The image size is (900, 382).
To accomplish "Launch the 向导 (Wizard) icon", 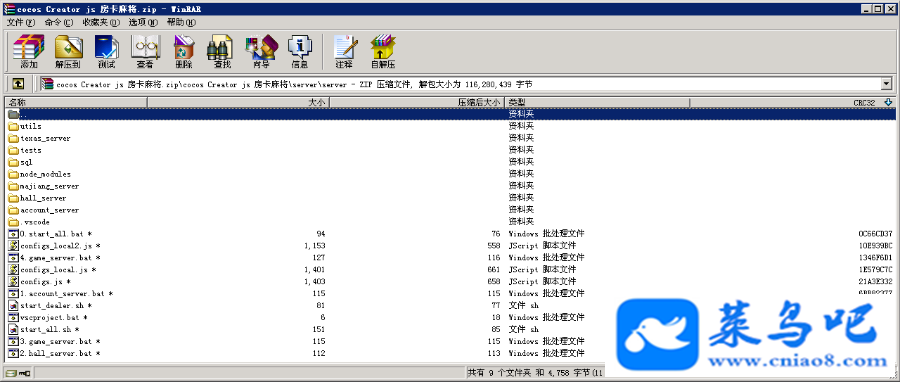I will (261, 51).
